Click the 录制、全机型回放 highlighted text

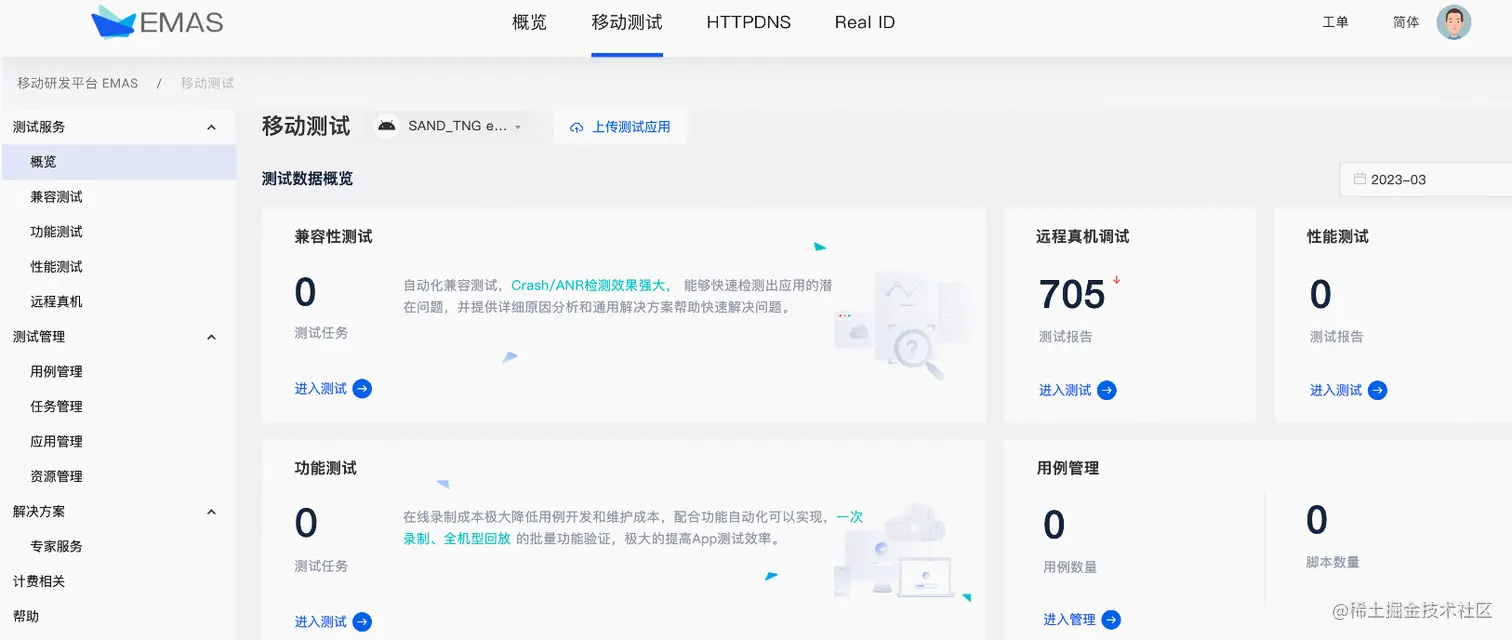tap(457, 538)
